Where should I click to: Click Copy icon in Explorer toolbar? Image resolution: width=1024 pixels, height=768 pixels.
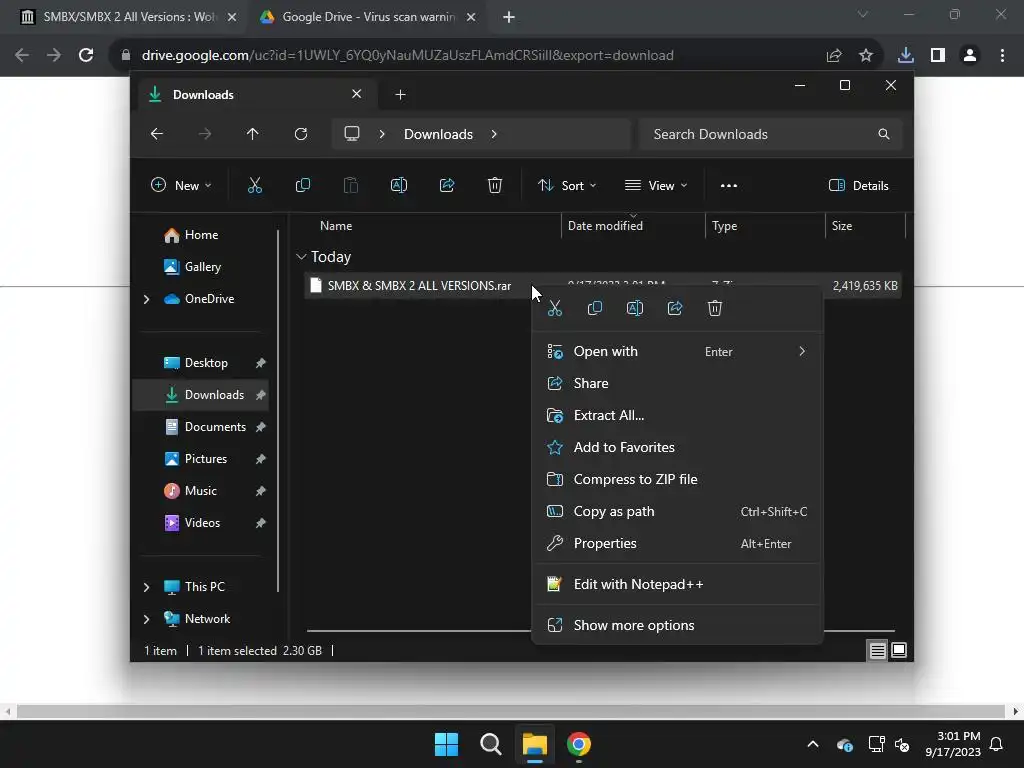tap(302, 185)
